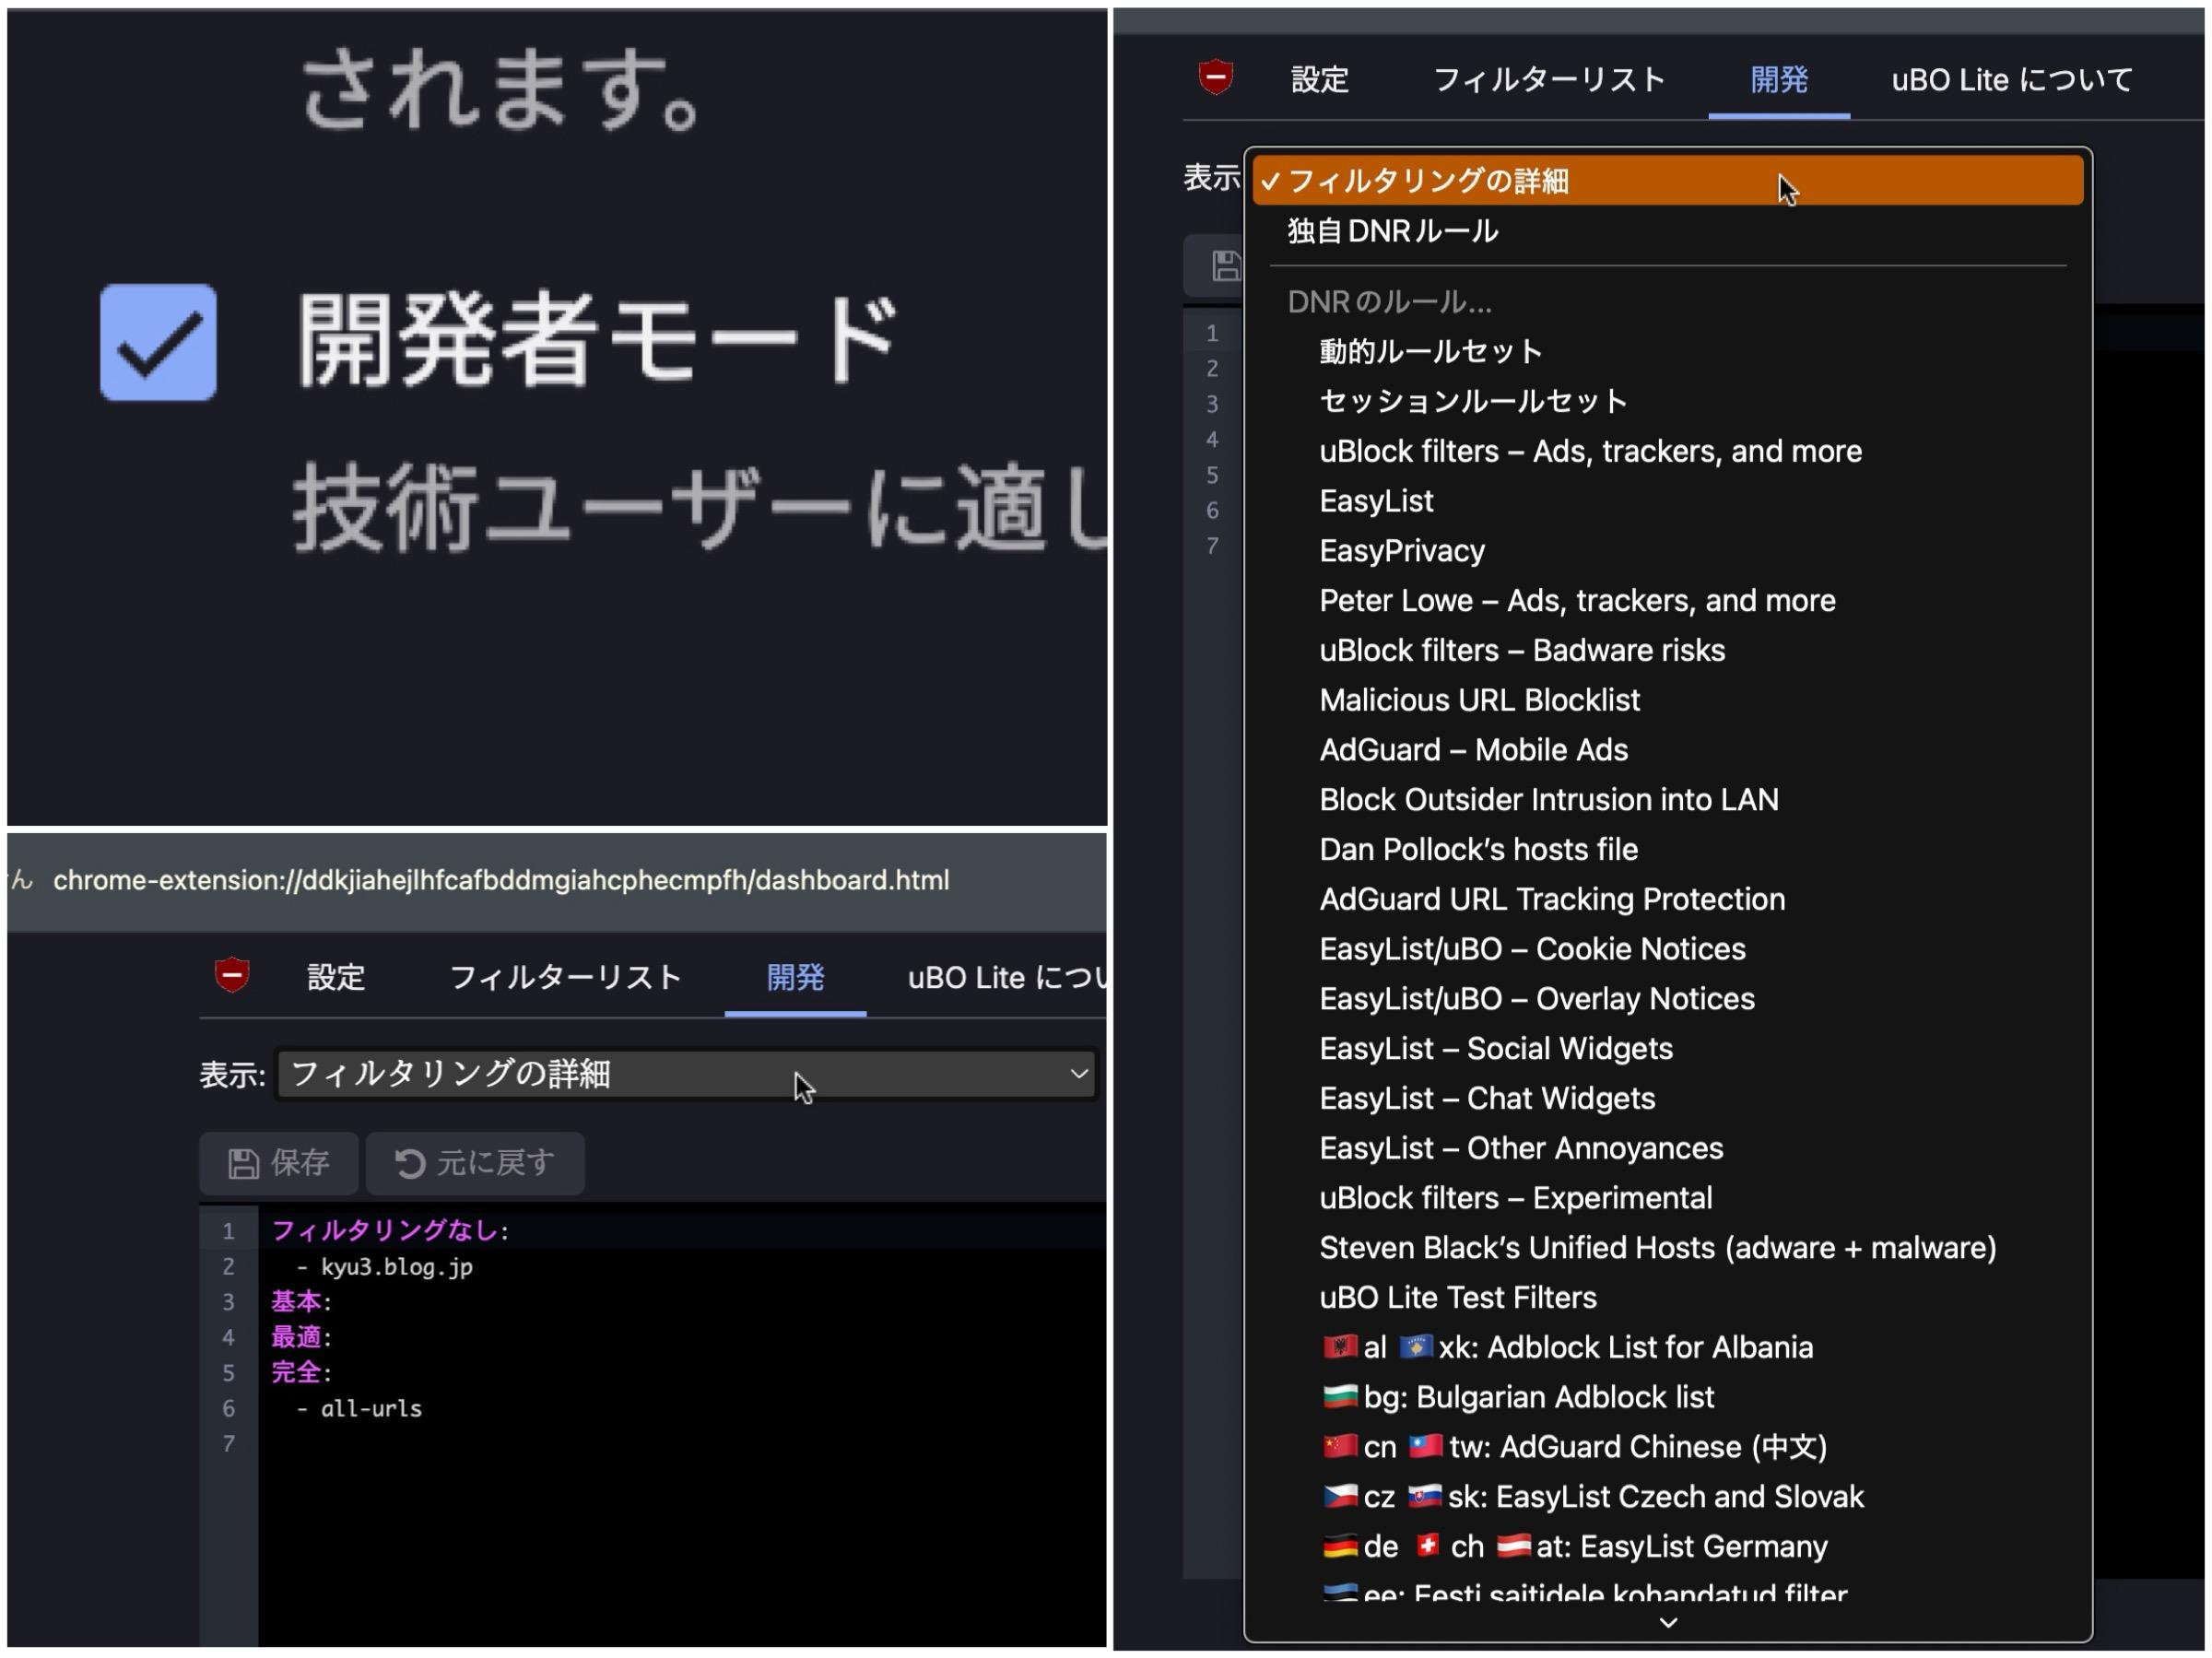The image size is (2212, 1658).
Task: Select EasyPrivacy option
Action: coord(1667,550)
